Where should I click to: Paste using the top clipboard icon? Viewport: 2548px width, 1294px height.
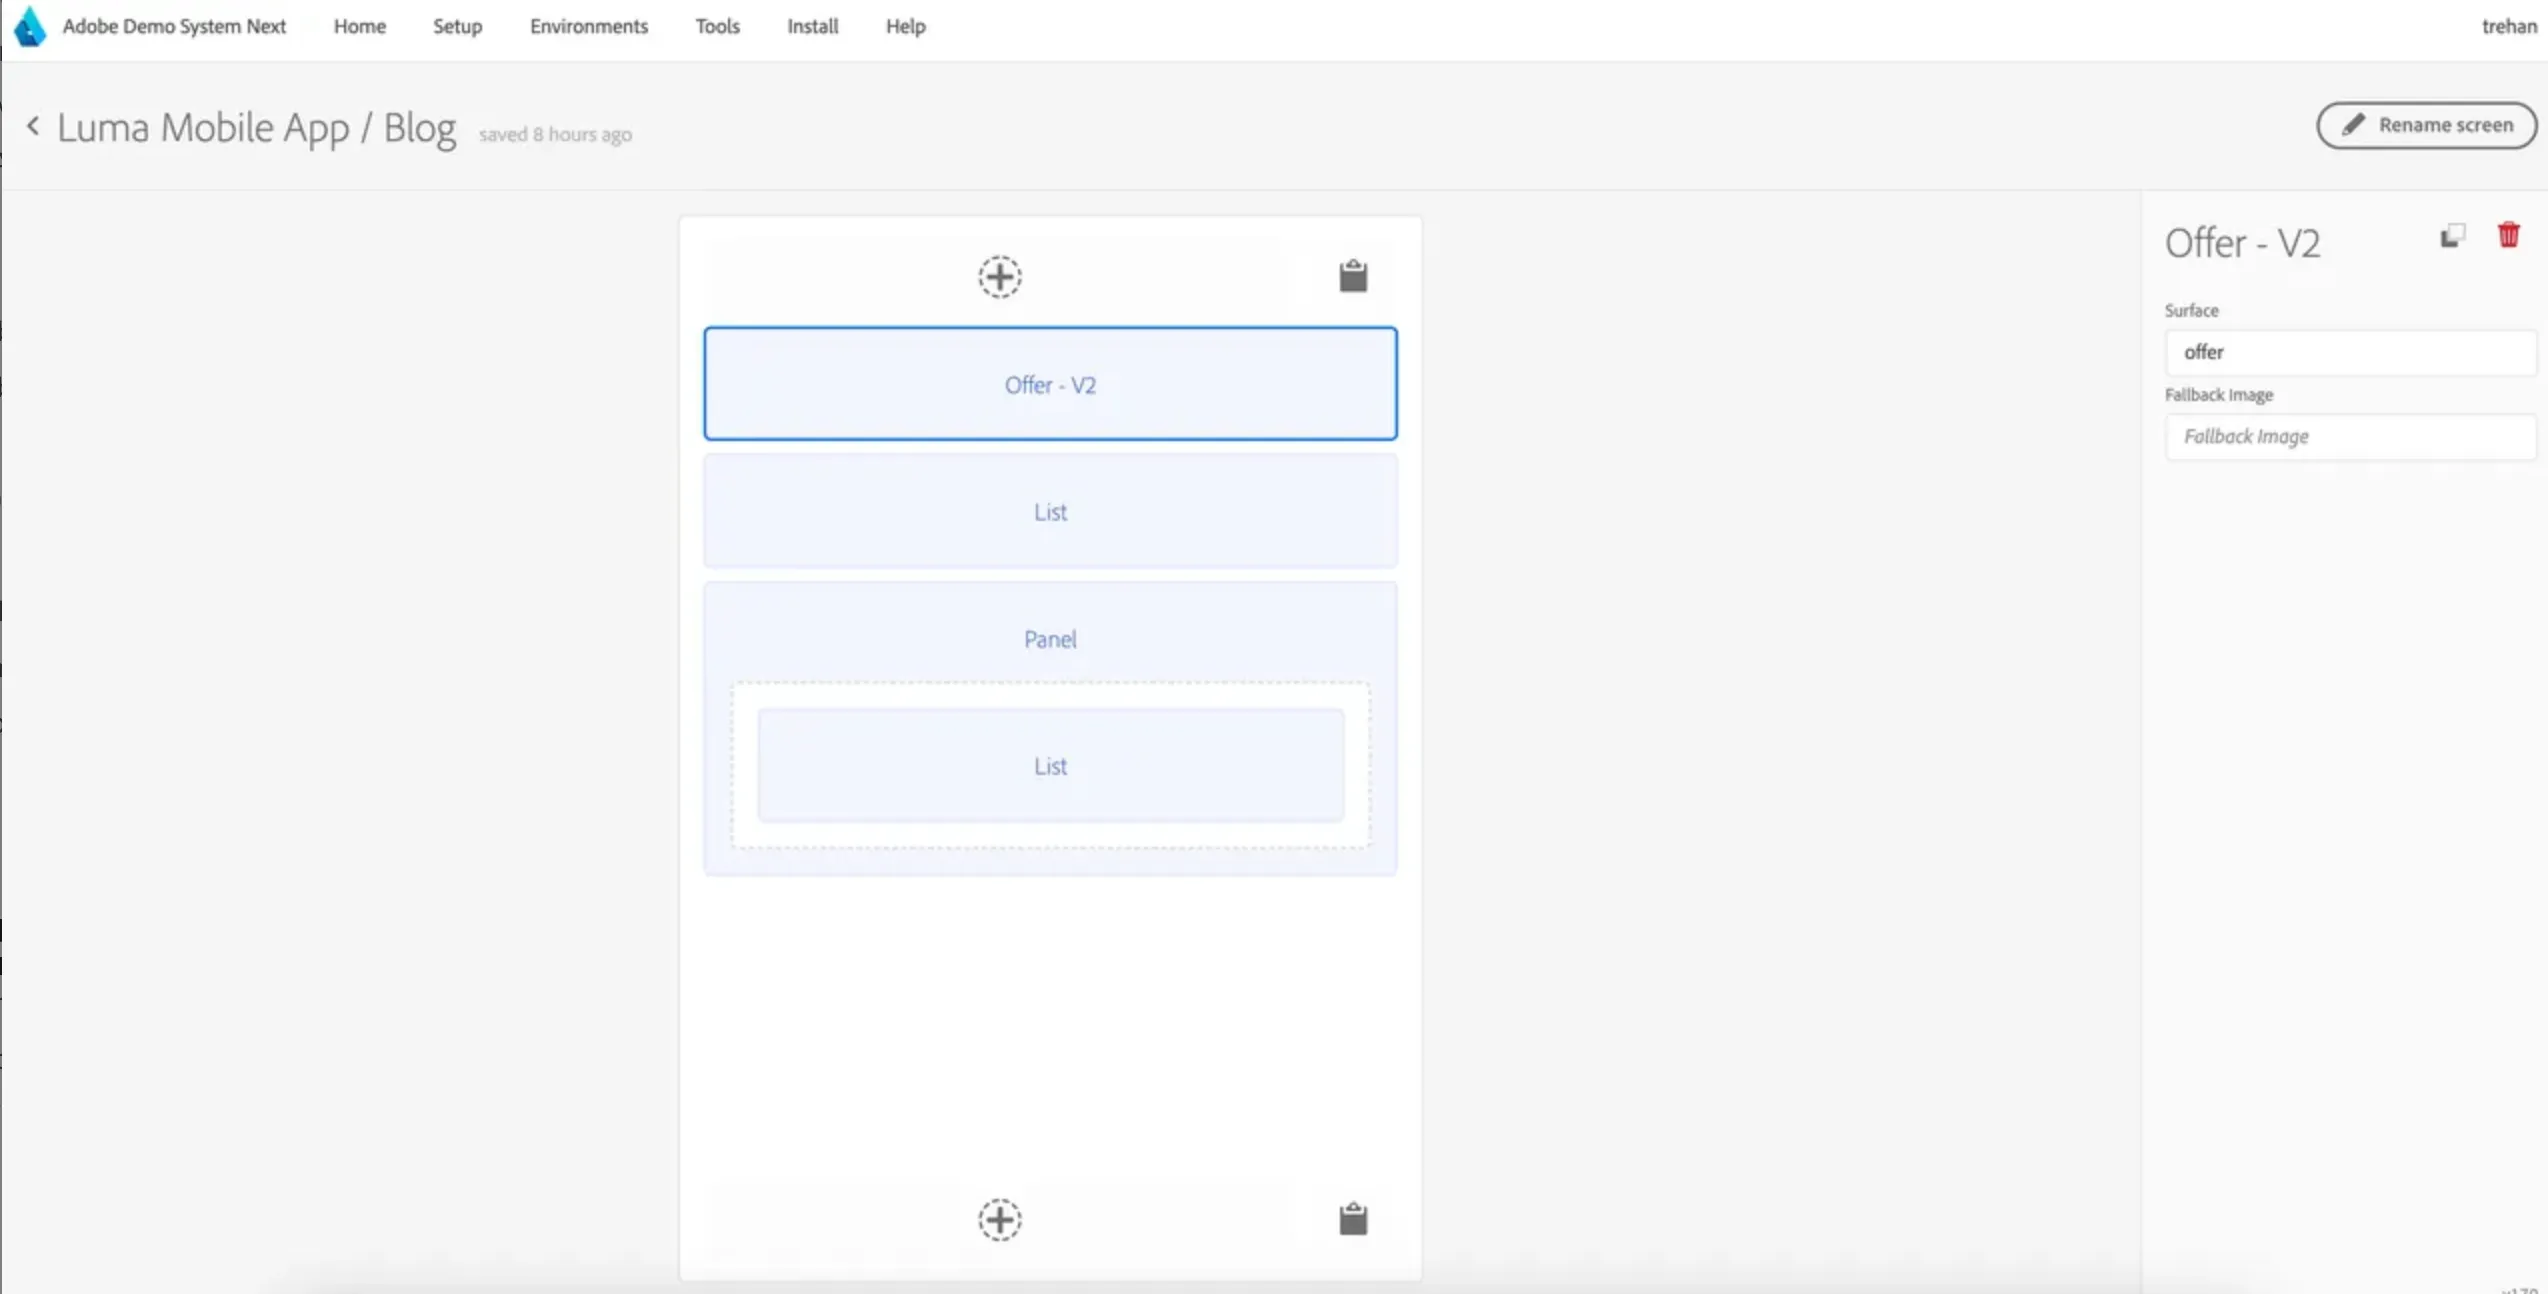(x=1353, y=276)
